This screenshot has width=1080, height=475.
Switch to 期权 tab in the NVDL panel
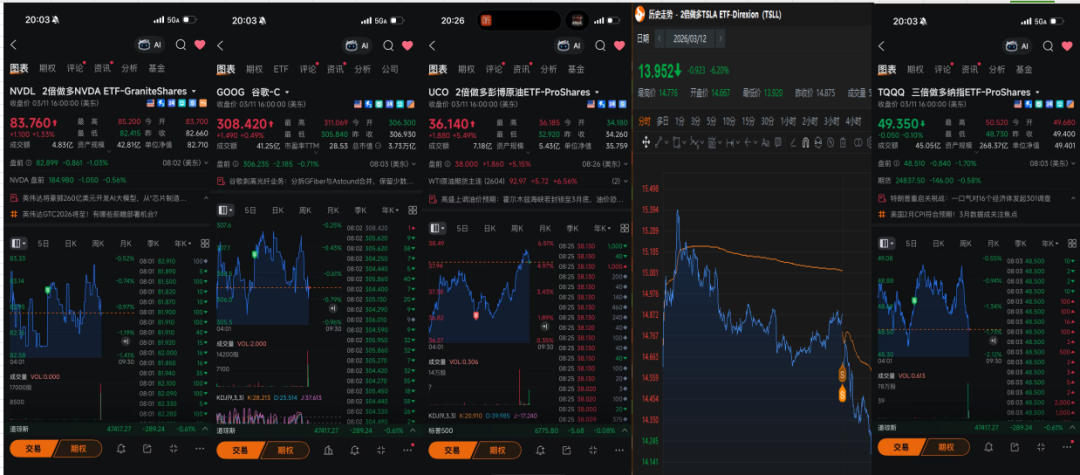48,68
